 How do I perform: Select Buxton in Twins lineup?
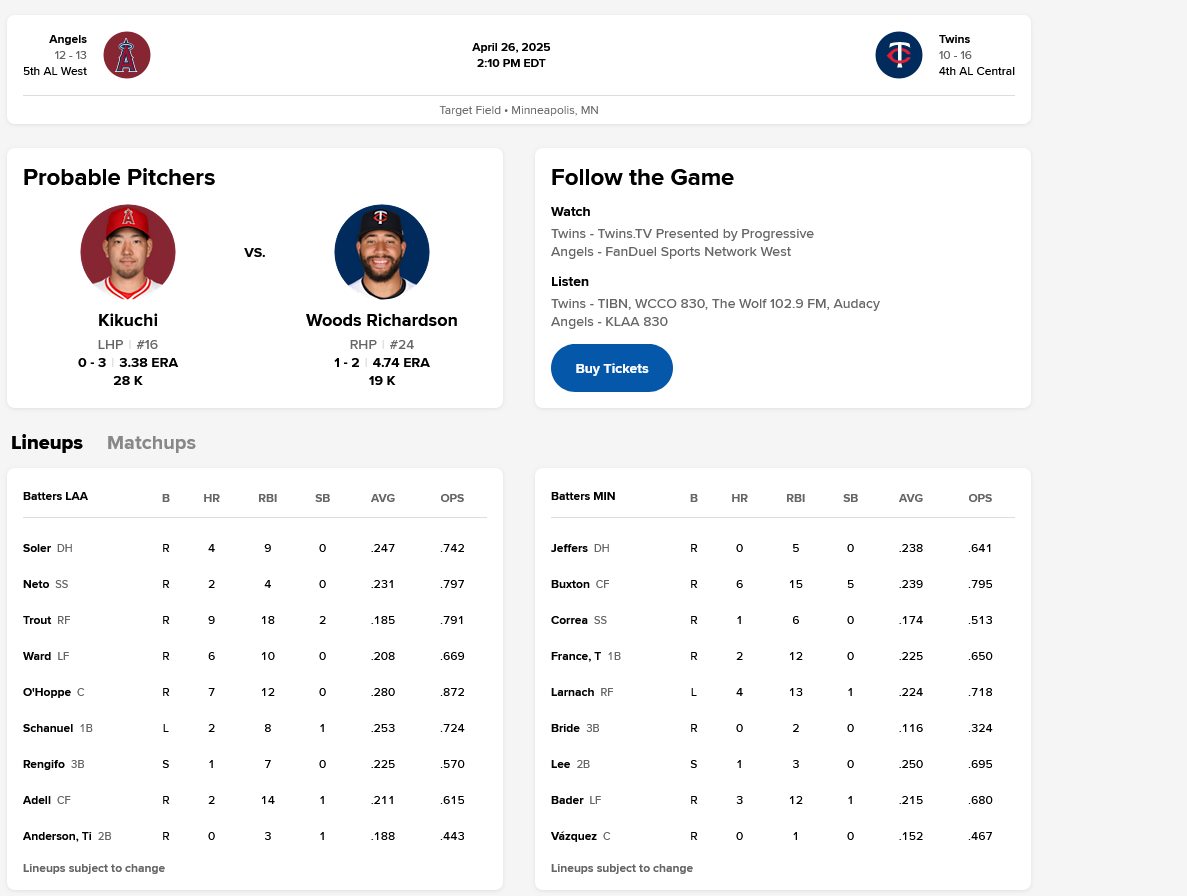pos(570,584)
